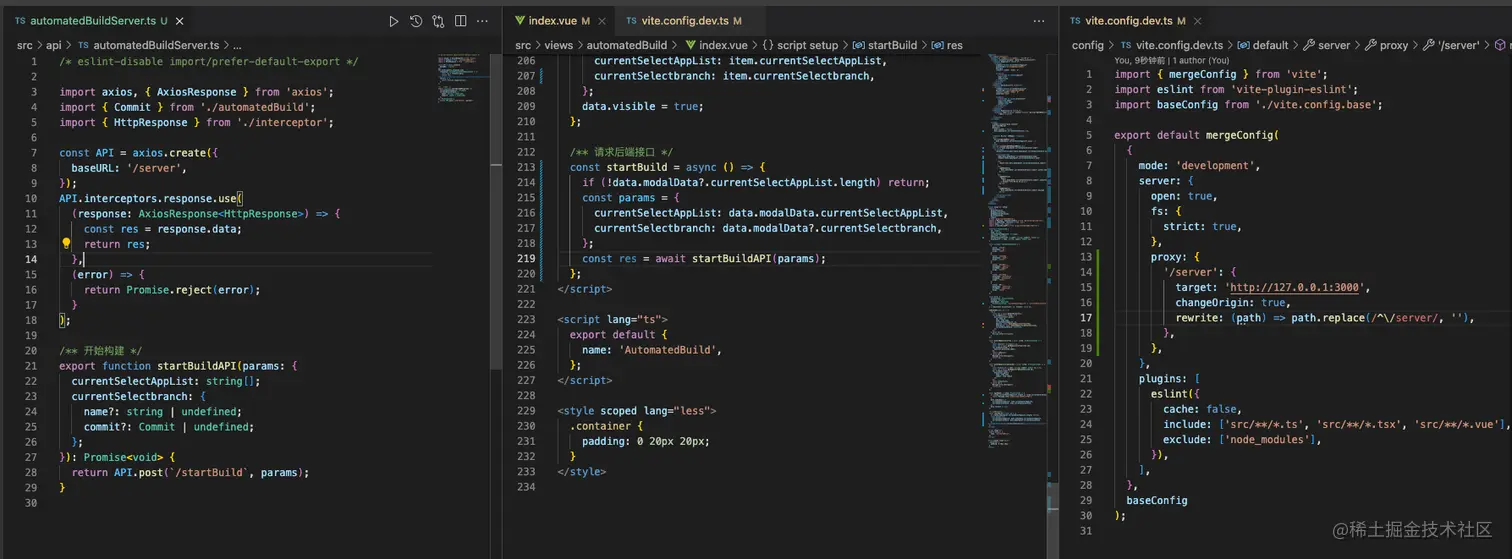Open the res breadcrumb symbol
Viewport: 1512px width, 559px height.
click(x=947, y=45)
